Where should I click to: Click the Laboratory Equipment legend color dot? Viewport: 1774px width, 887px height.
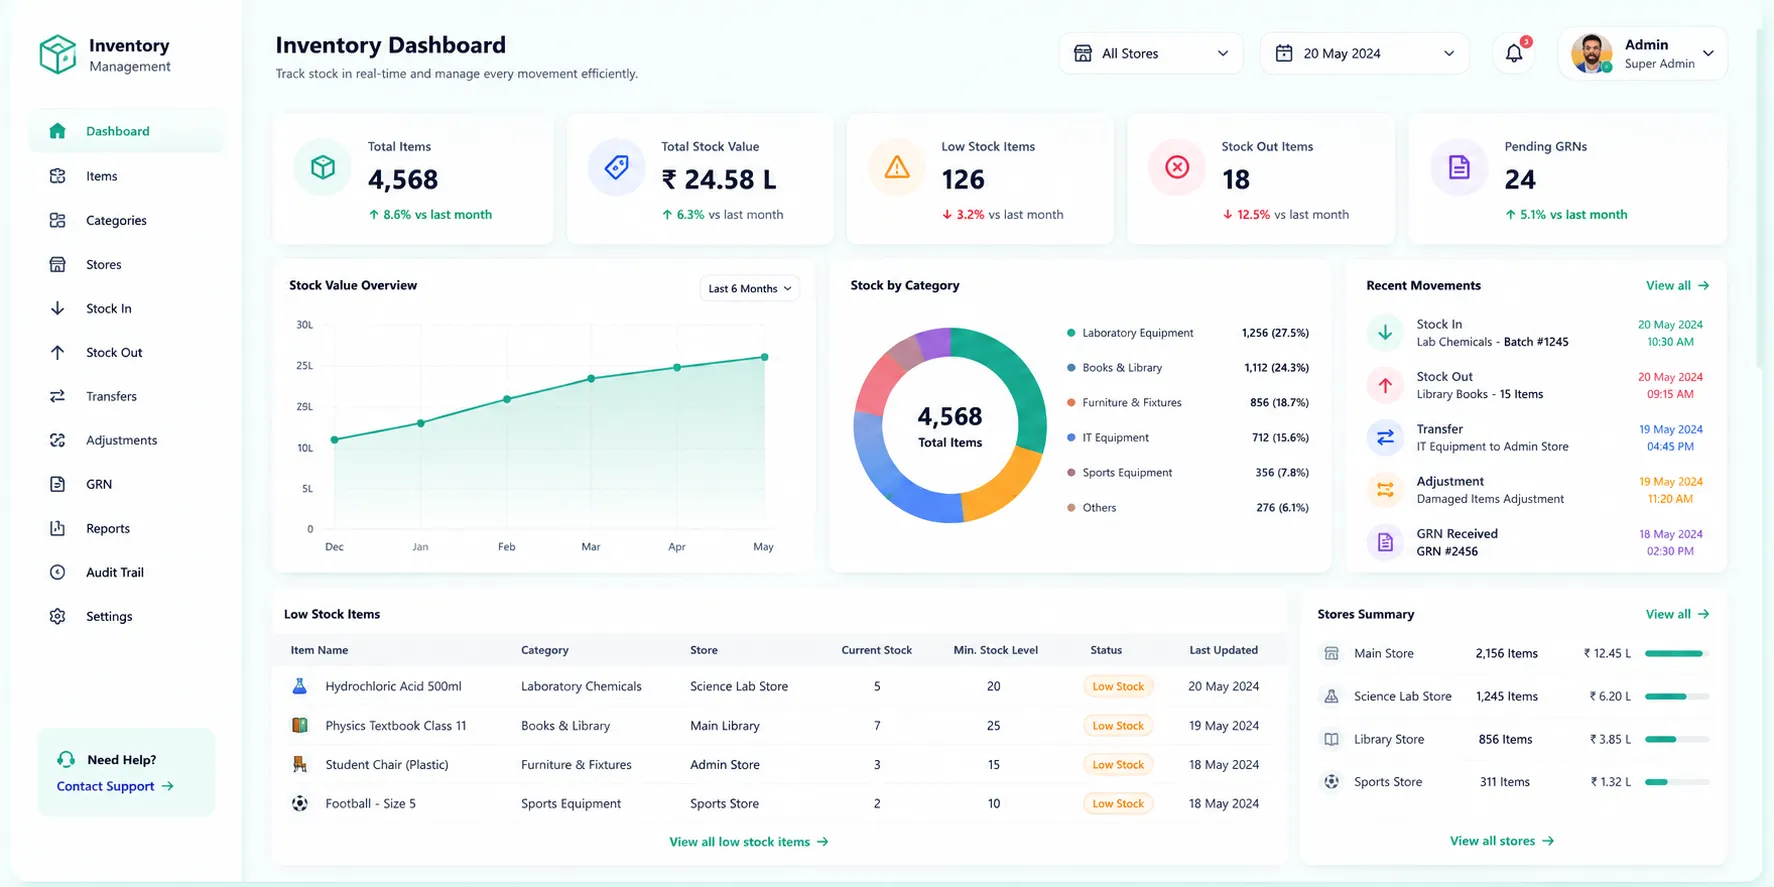(x=1071, y=333)
